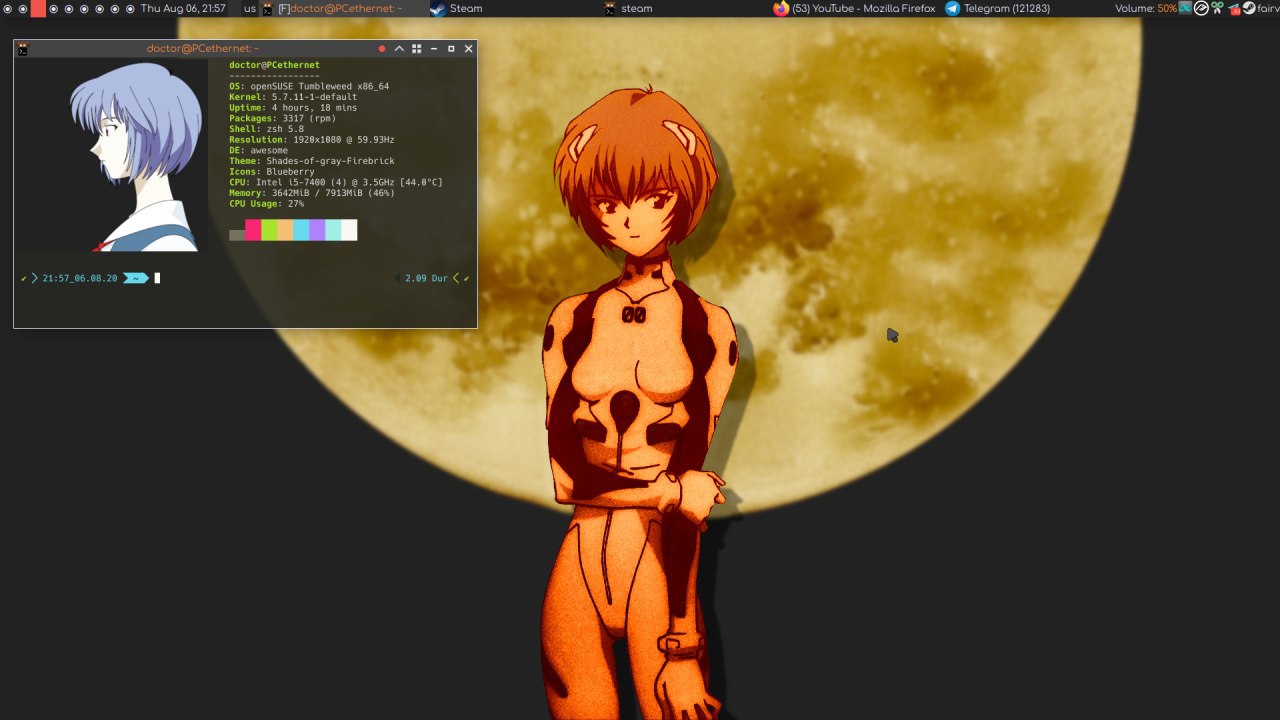The image size is (1280, 720).
Task: Click the orange color block in the neofetch palette
Action: click(x=285, y=230)
